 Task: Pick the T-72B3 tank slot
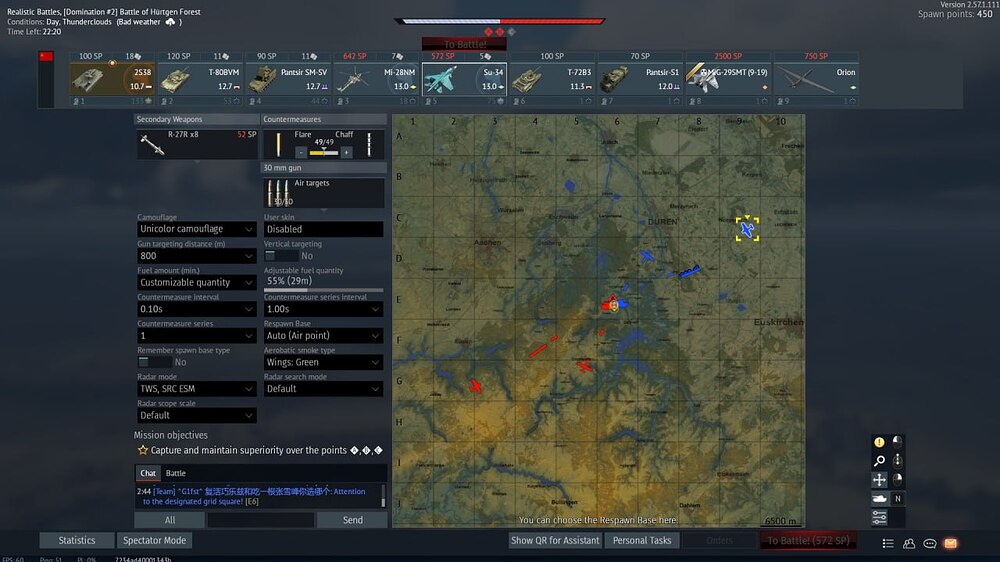coord(552,79)
